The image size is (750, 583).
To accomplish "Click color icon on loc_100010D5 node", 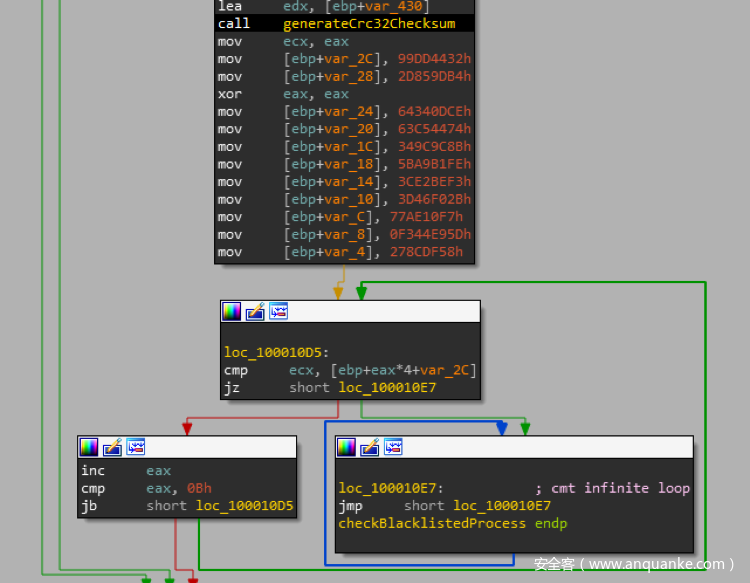I will [232, 312].
